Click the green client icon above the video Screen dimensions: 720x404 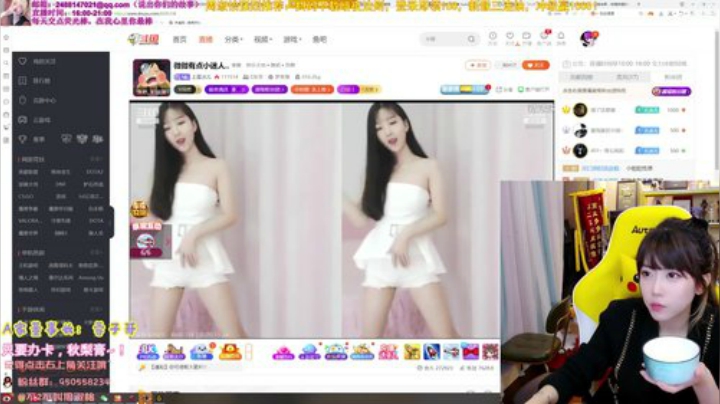pyautogui.click(x=521, y=90)
